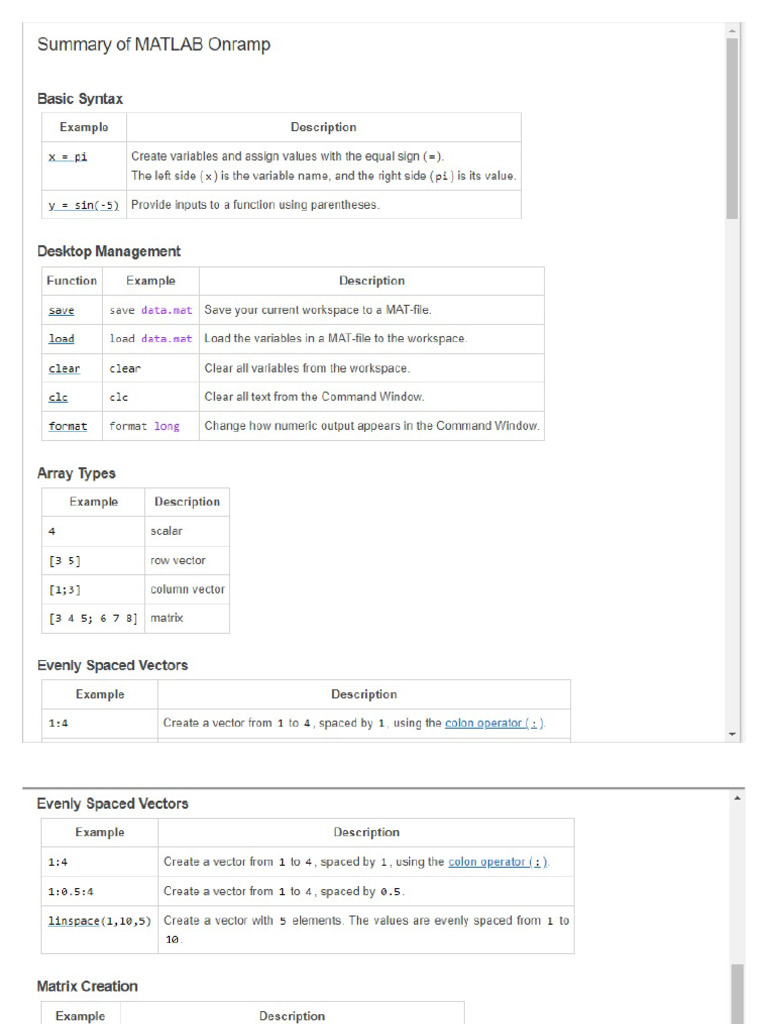Open the 'y = sin(-5)' example link
Viewport: 768px width, 1024px height.
84,205
